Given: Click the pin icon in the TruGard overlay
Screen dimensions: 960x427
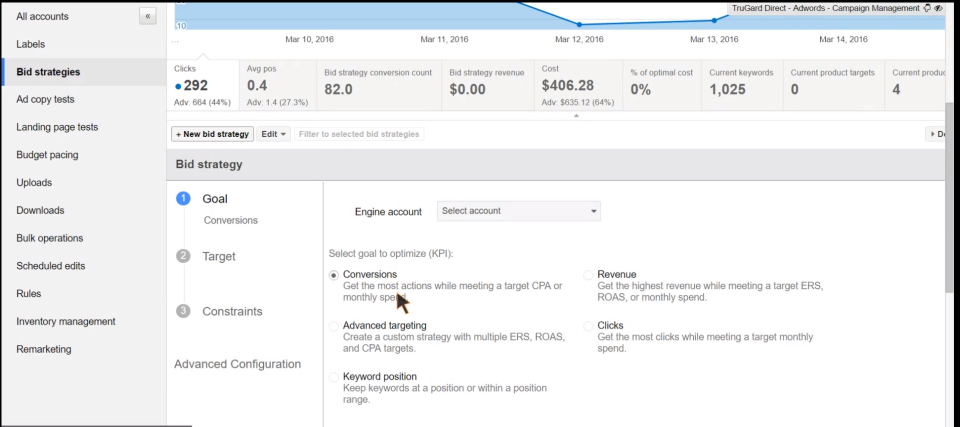Looking at the screenshot, I should tap(927, 9).
